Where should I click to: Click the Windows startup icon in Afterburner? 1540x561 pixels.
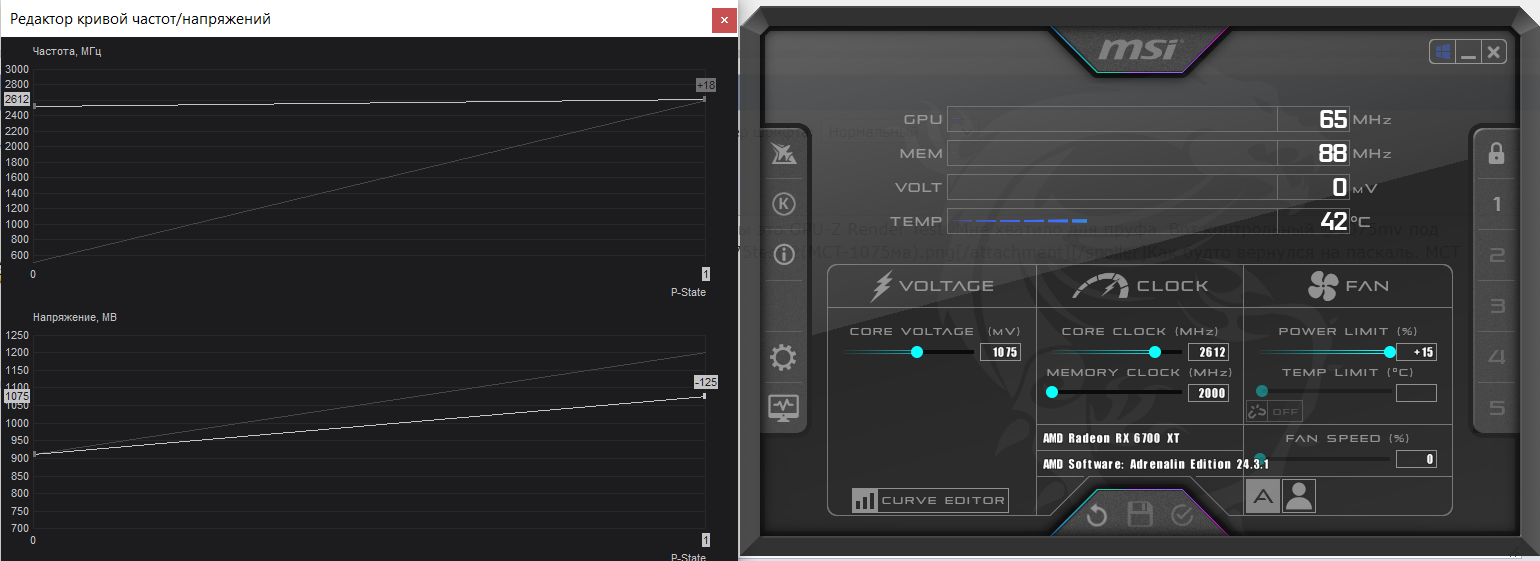click(1441, 52)
